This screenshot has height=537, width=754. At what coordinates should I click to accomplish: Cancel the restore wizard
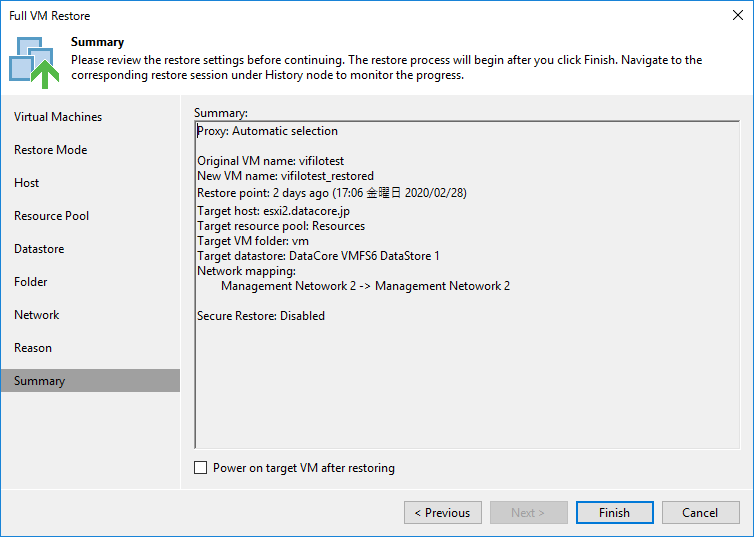700,512
